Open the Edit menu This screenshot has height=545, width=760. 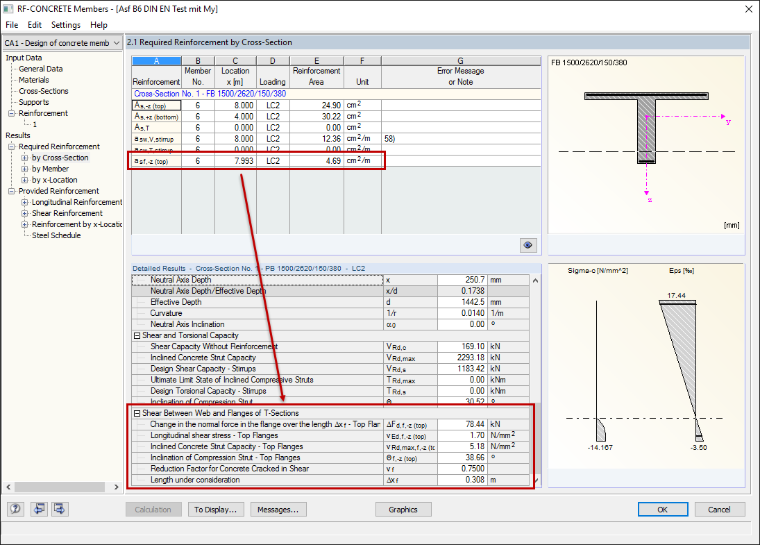tap(34, 25)
